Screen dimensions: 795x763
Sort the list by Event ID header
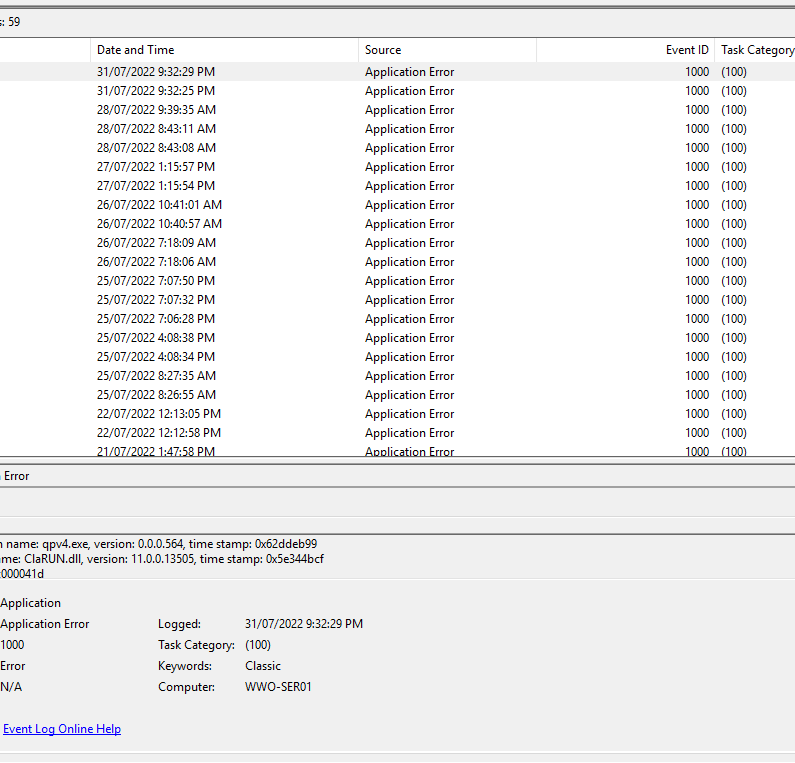coord(687,50)
